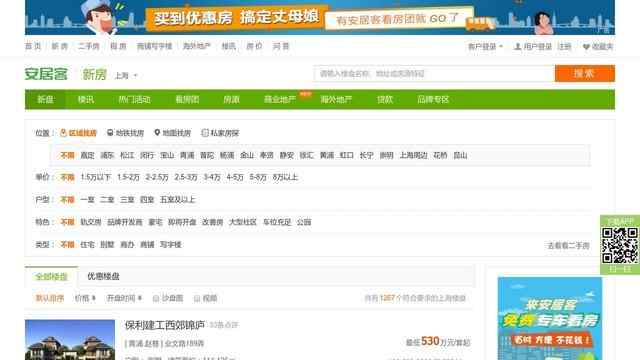Switch to the 全部楼盘 tab

click(51, 276)
